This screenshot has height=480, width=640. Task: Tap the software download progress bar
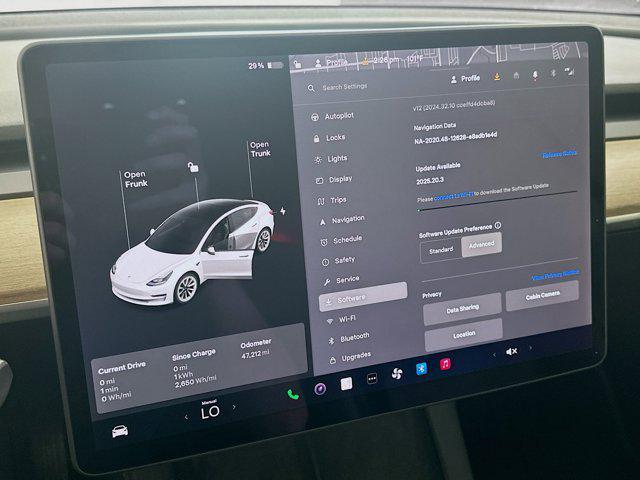498,200
